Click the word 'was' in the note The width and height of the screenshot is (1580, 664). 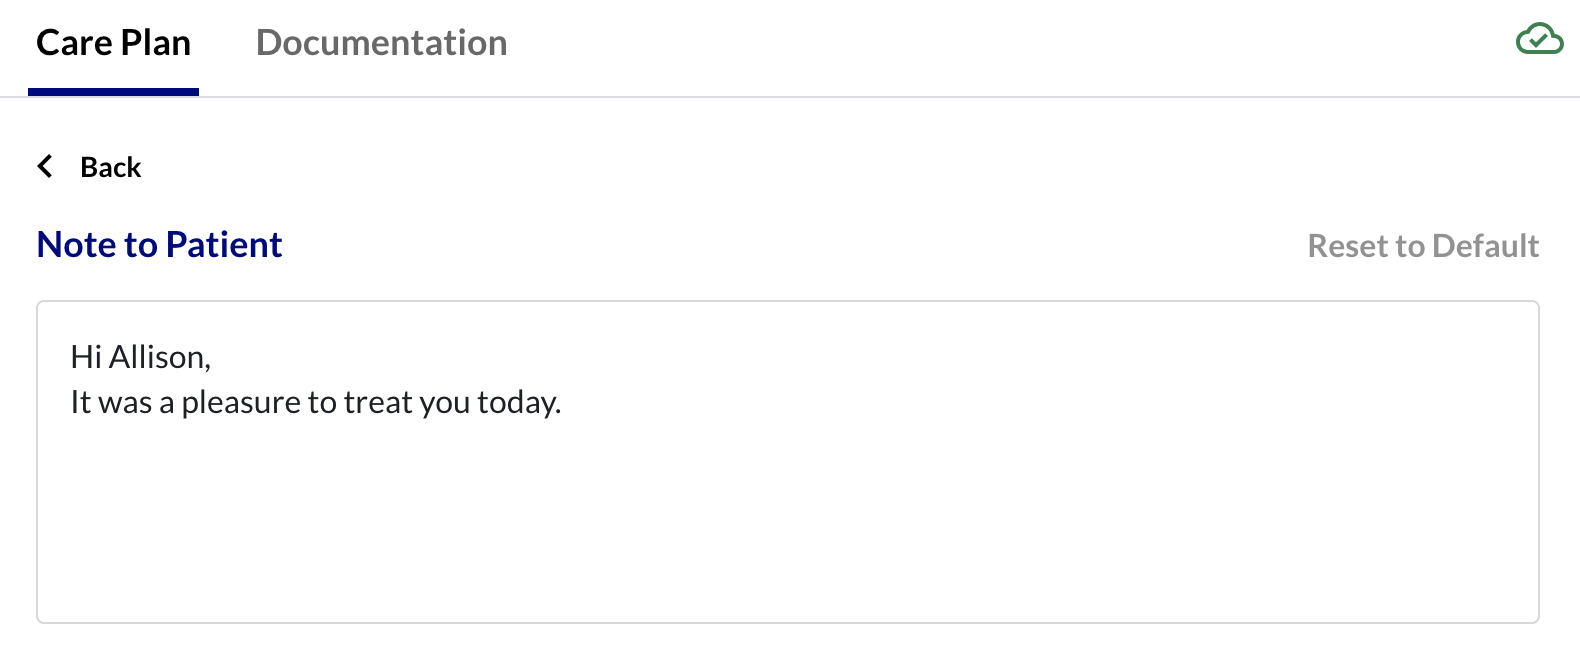125,403
